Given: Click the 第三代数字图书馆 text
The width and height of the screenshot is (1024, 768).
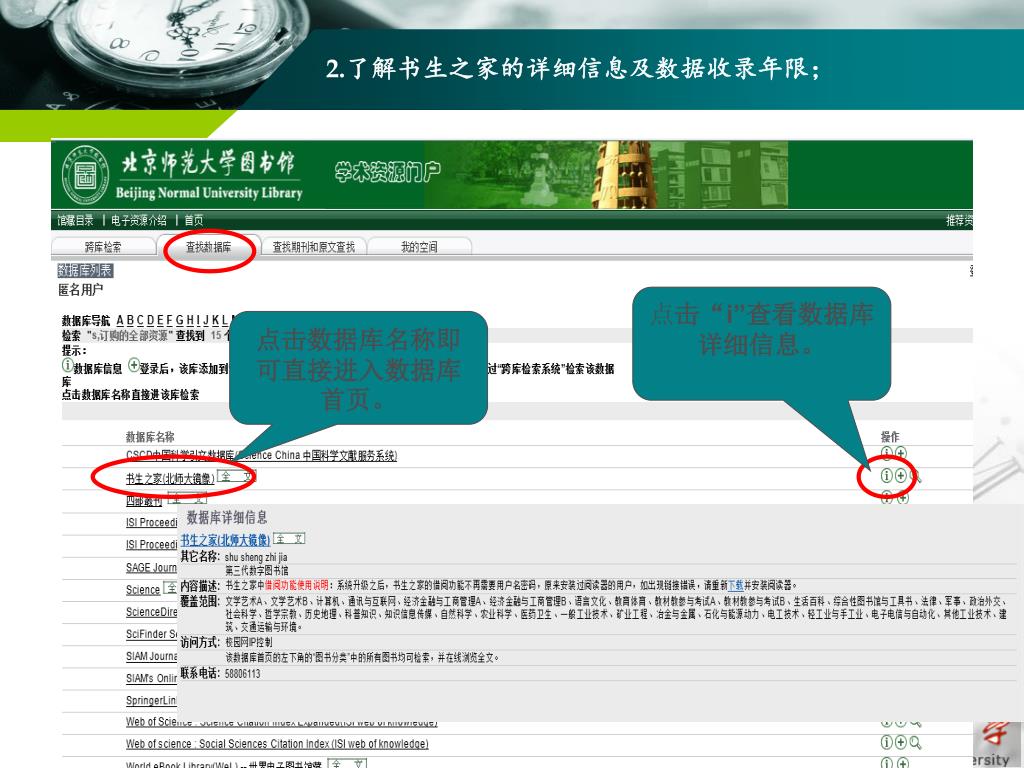Looking at the screenshot, I should pyautogui.click(x=257, y=571).
